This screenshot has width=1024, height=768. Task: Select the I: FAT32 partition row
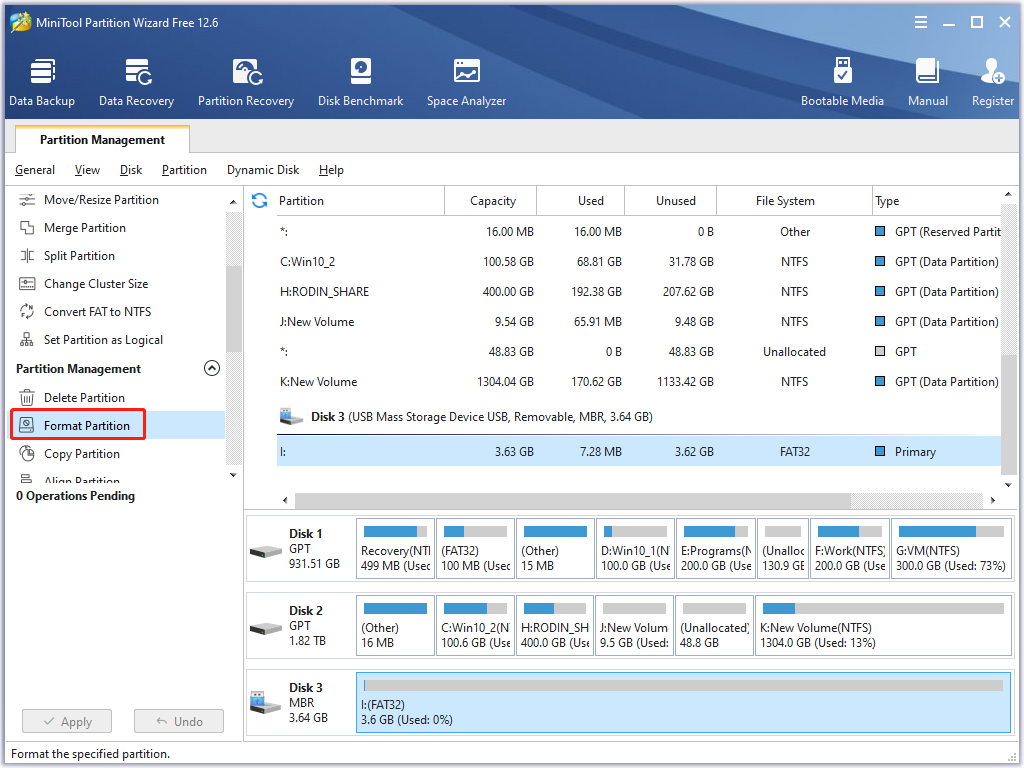tap(639, 452)
